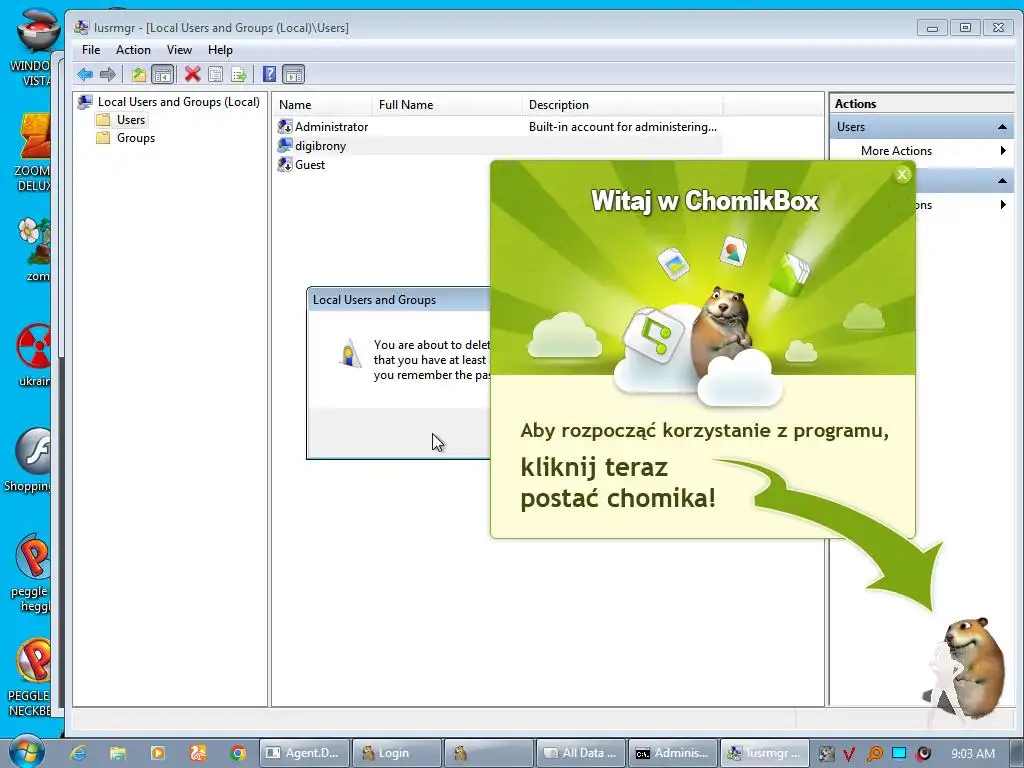Open Properties from the toolbar icon
The width and height of the screenshot is (1024, 768).
tap(215, 74)
